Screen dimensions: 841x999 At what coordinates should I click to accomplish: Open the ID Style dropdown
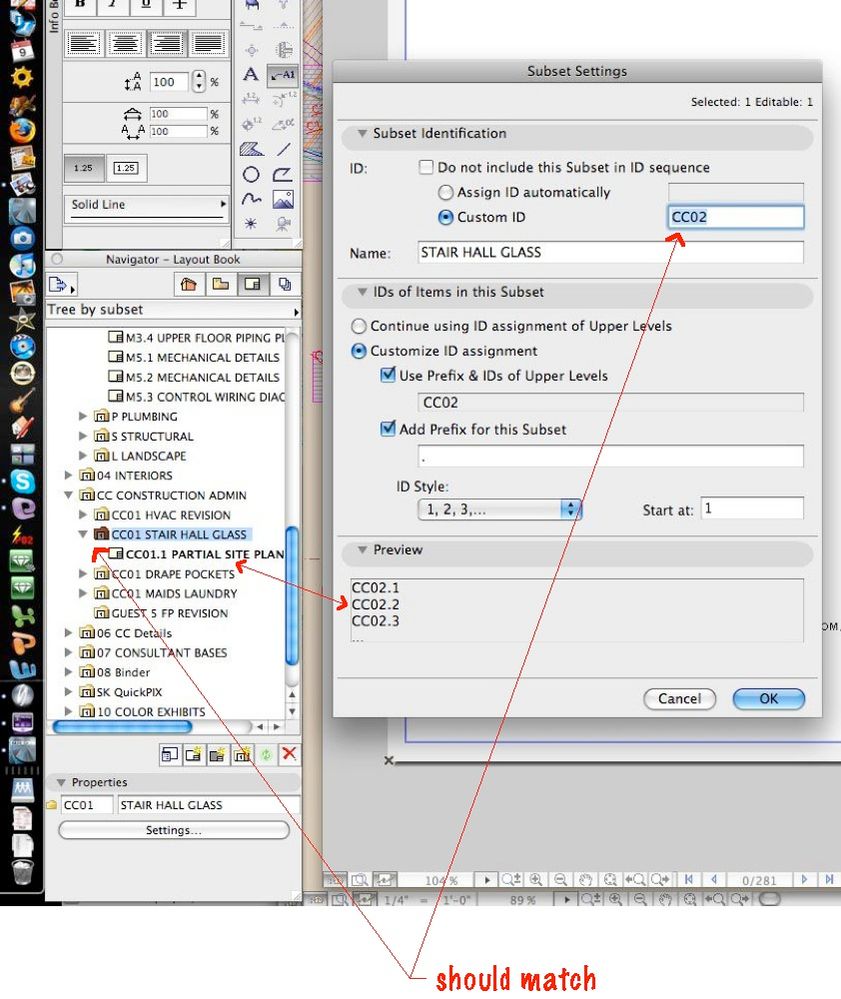(x=500, y=509)
